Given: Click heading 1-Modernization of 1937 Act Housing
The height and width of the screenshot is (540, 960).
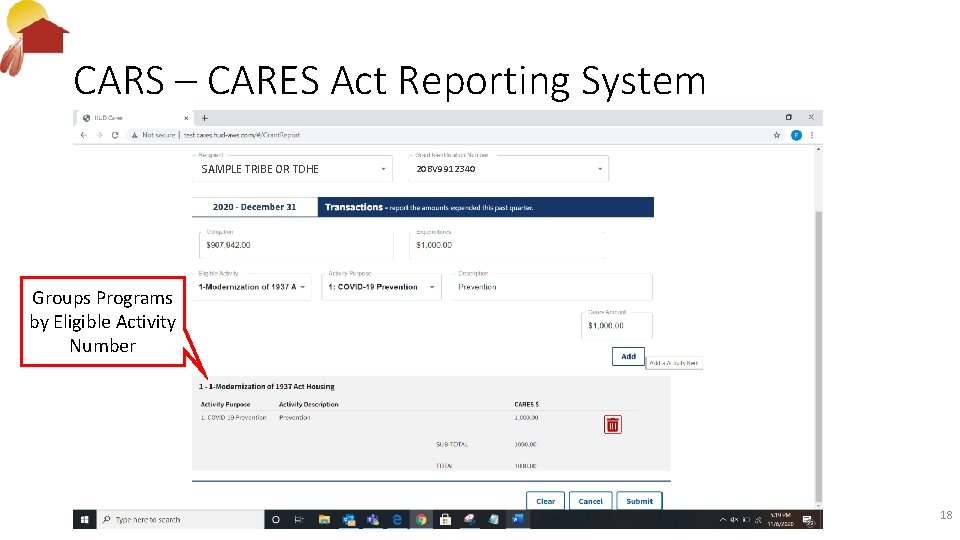Looking at the screenshot, I should coord(266,386).
